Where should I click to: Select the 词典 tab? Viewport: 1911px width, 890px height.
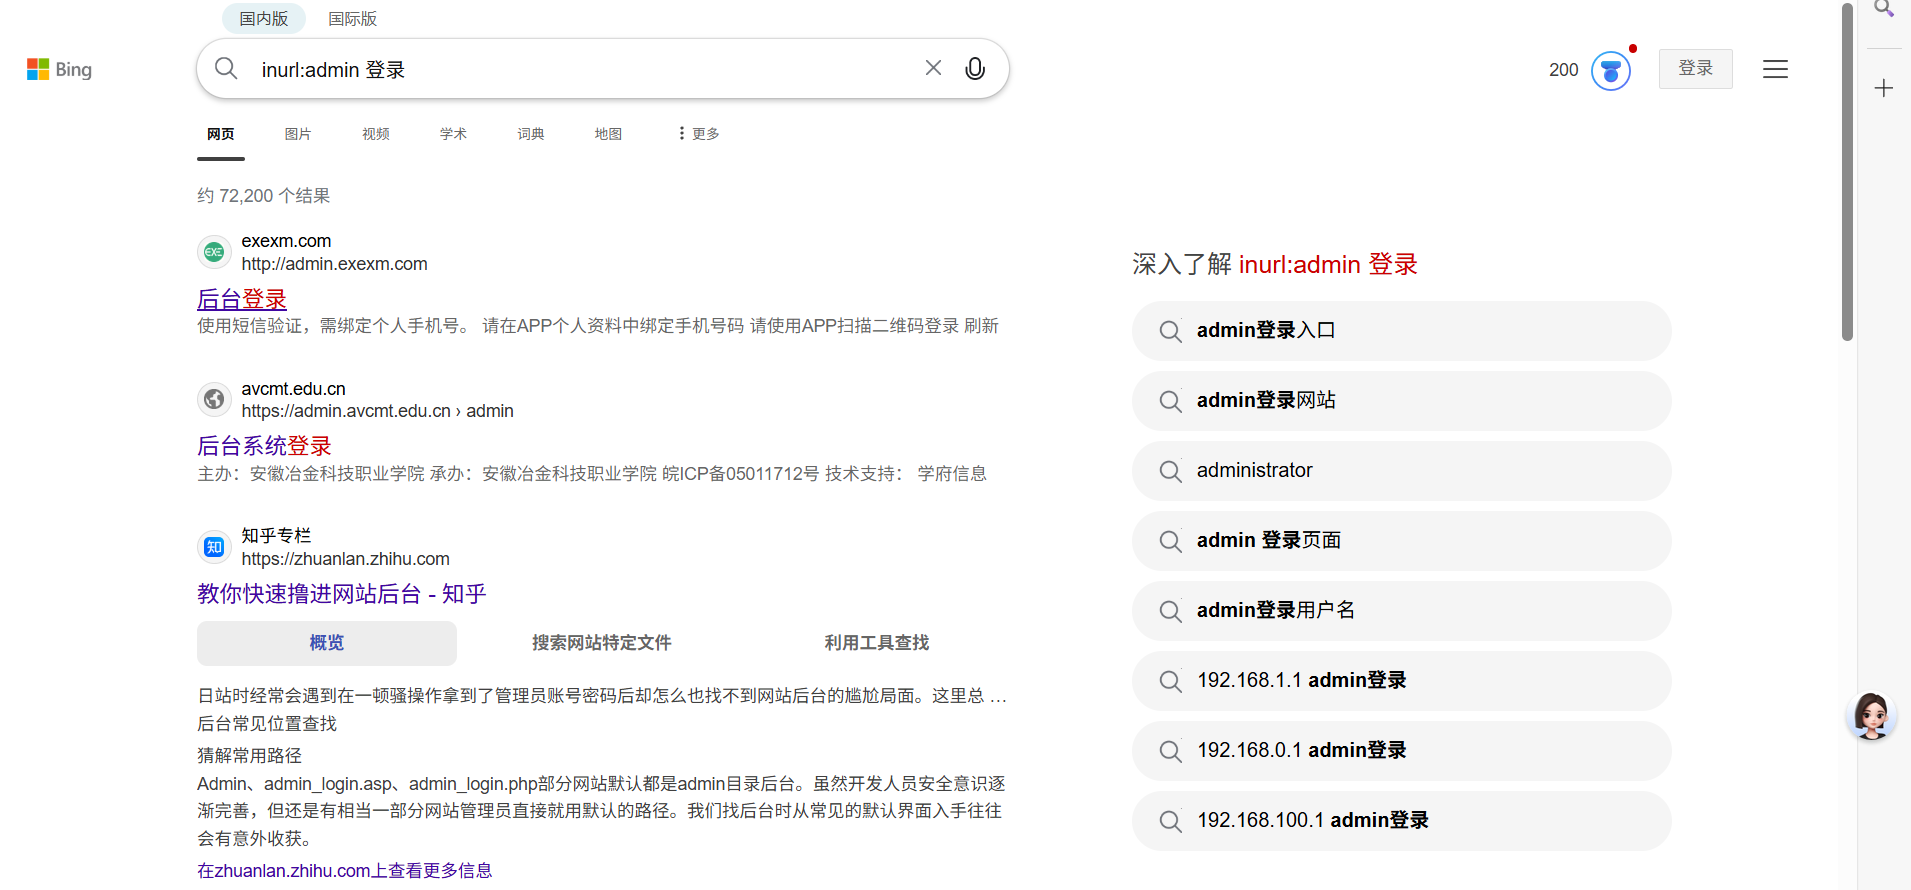pyautogui.click(x=531, y=134)
